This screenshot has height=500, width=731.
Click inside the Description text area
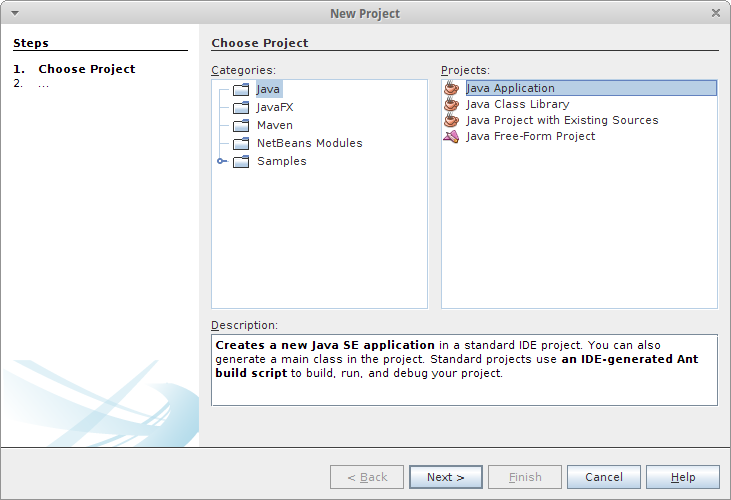464,370
